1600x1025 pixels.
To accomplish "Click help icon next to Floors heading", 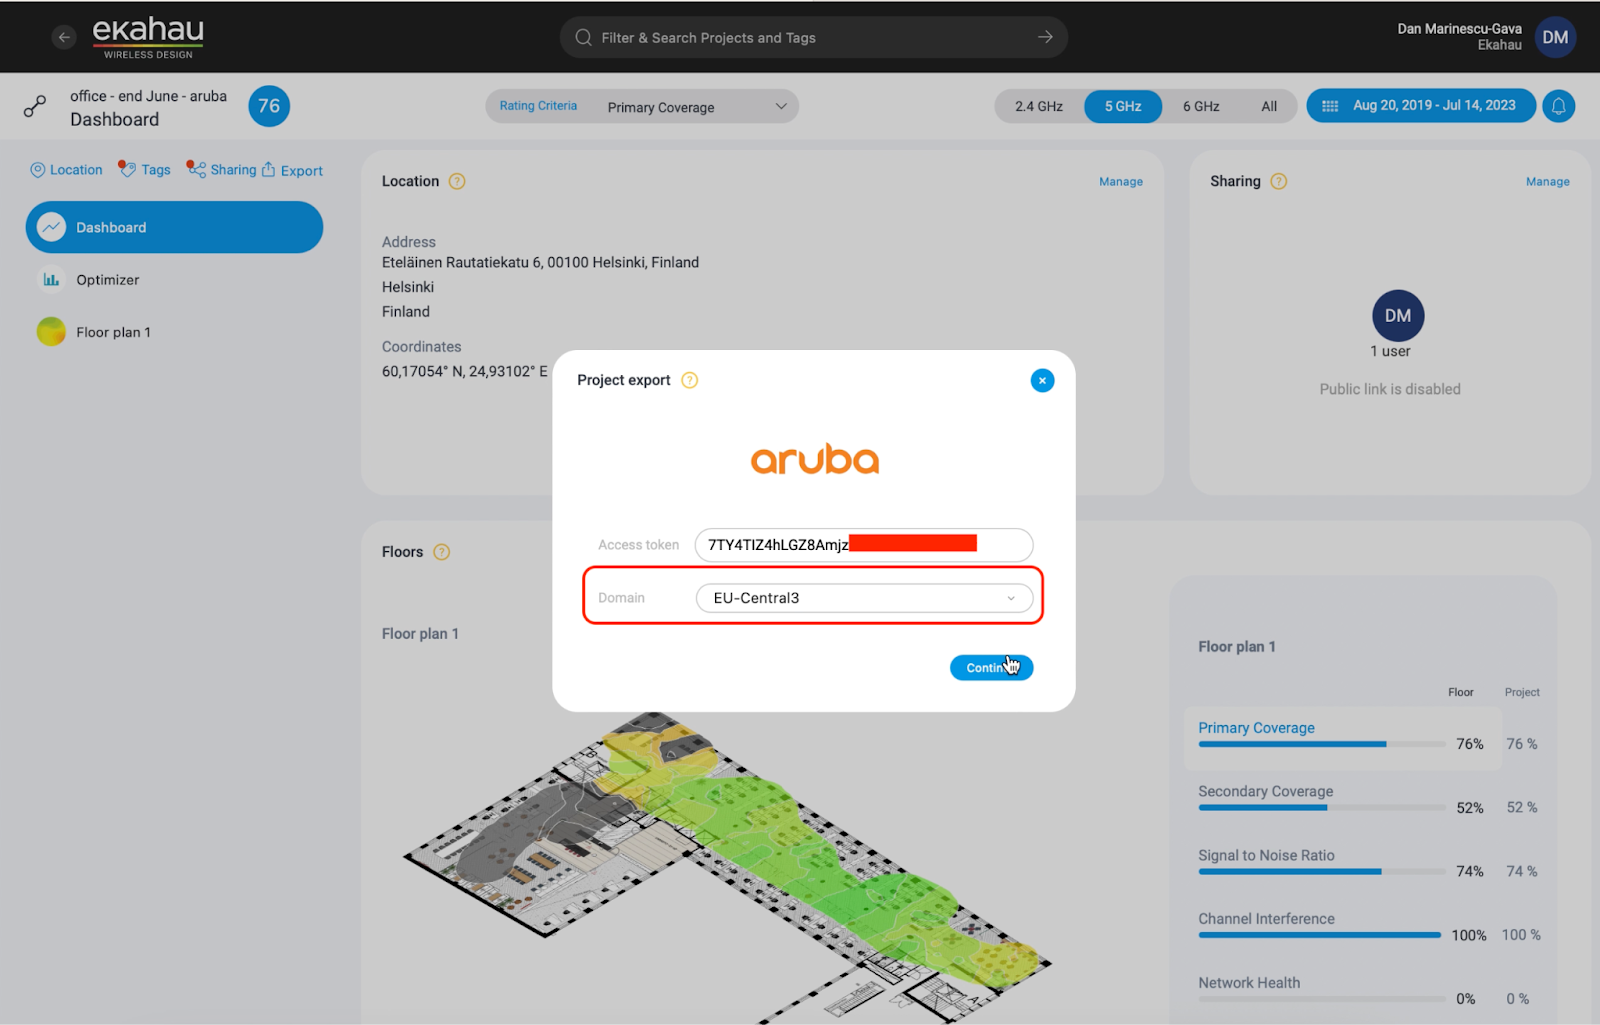I will (x=441, y=552).
